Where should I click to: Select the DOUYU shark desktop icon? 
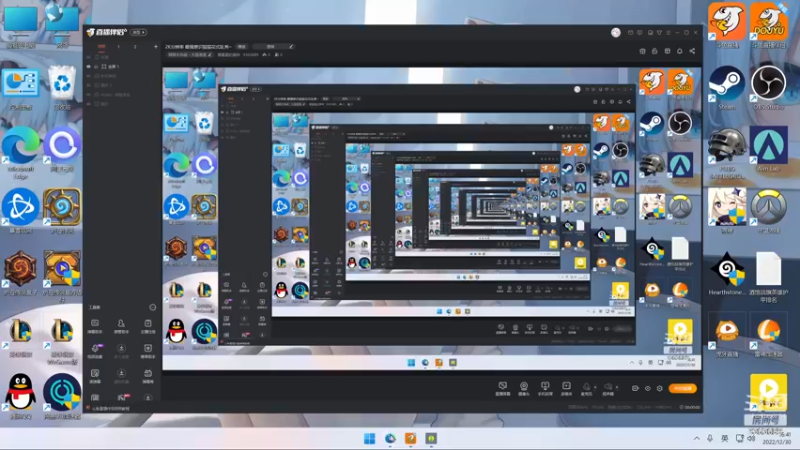tap(768, 26)
